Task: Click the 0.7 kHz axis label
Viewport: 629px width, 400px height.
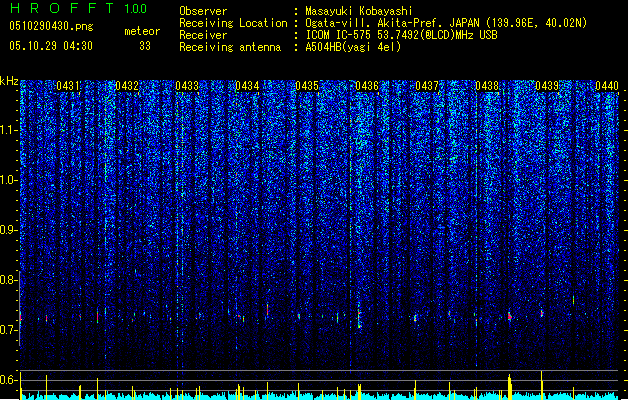Action: (9, 330)
